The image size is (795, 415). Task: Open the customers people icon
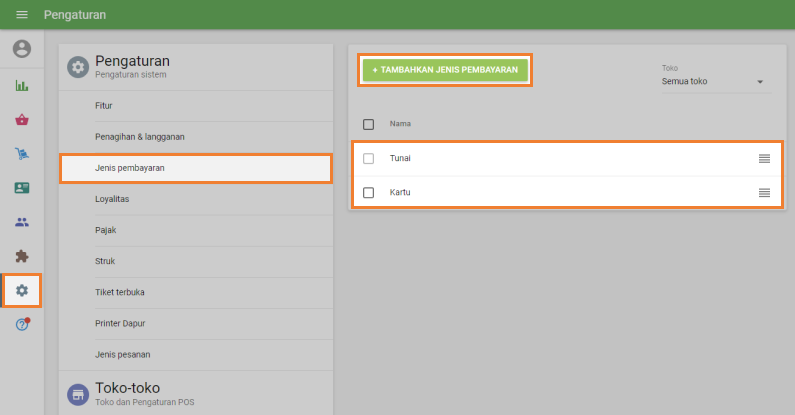pyautogui.click(x=22, y=222)
